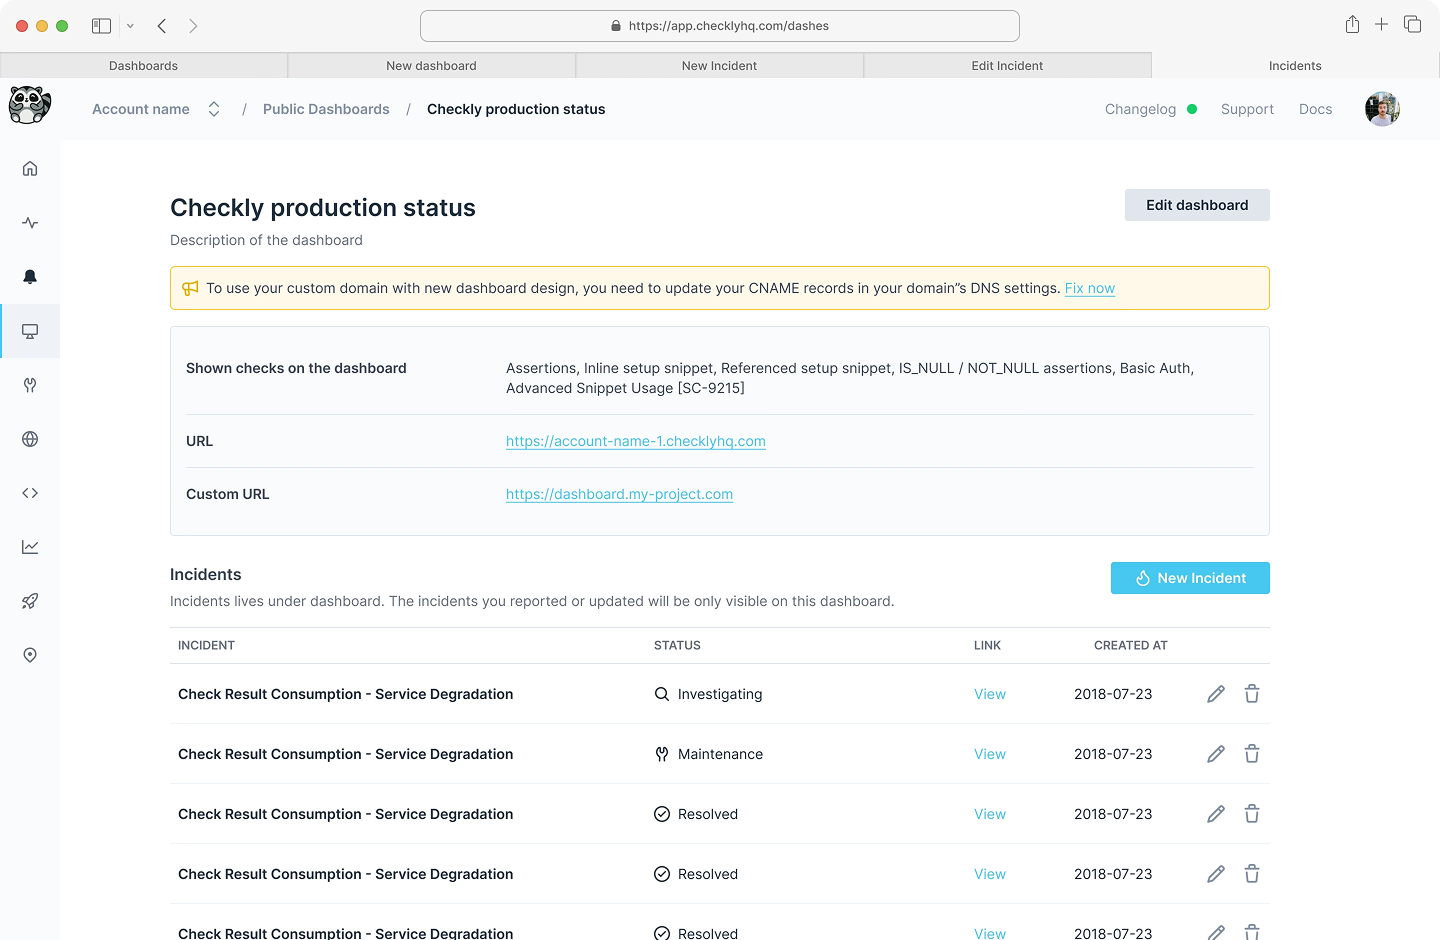Open the Support link
This screenshot has height=940, width=1440.
pyautogui.click(x=1247, y=109)
